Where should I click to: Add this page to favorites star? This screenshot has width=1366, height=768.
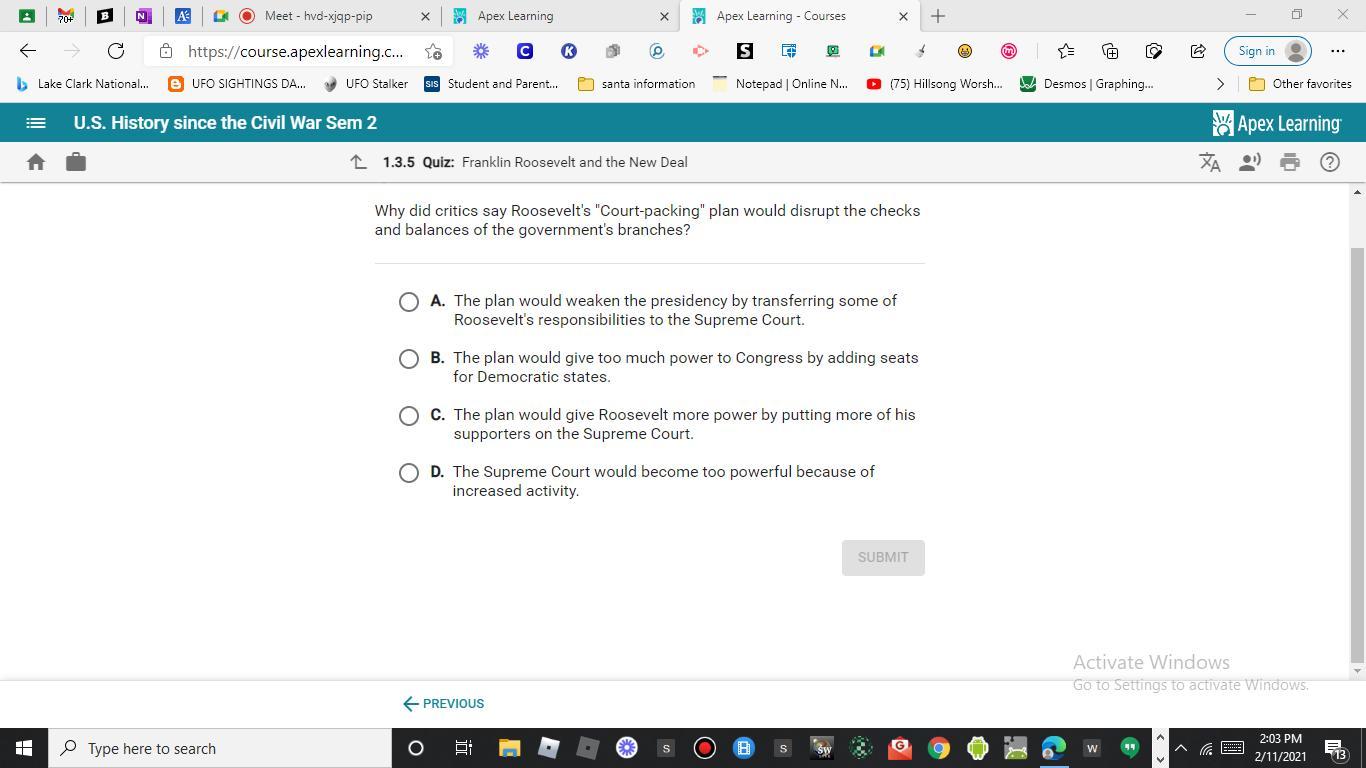[x=433, y=51]
